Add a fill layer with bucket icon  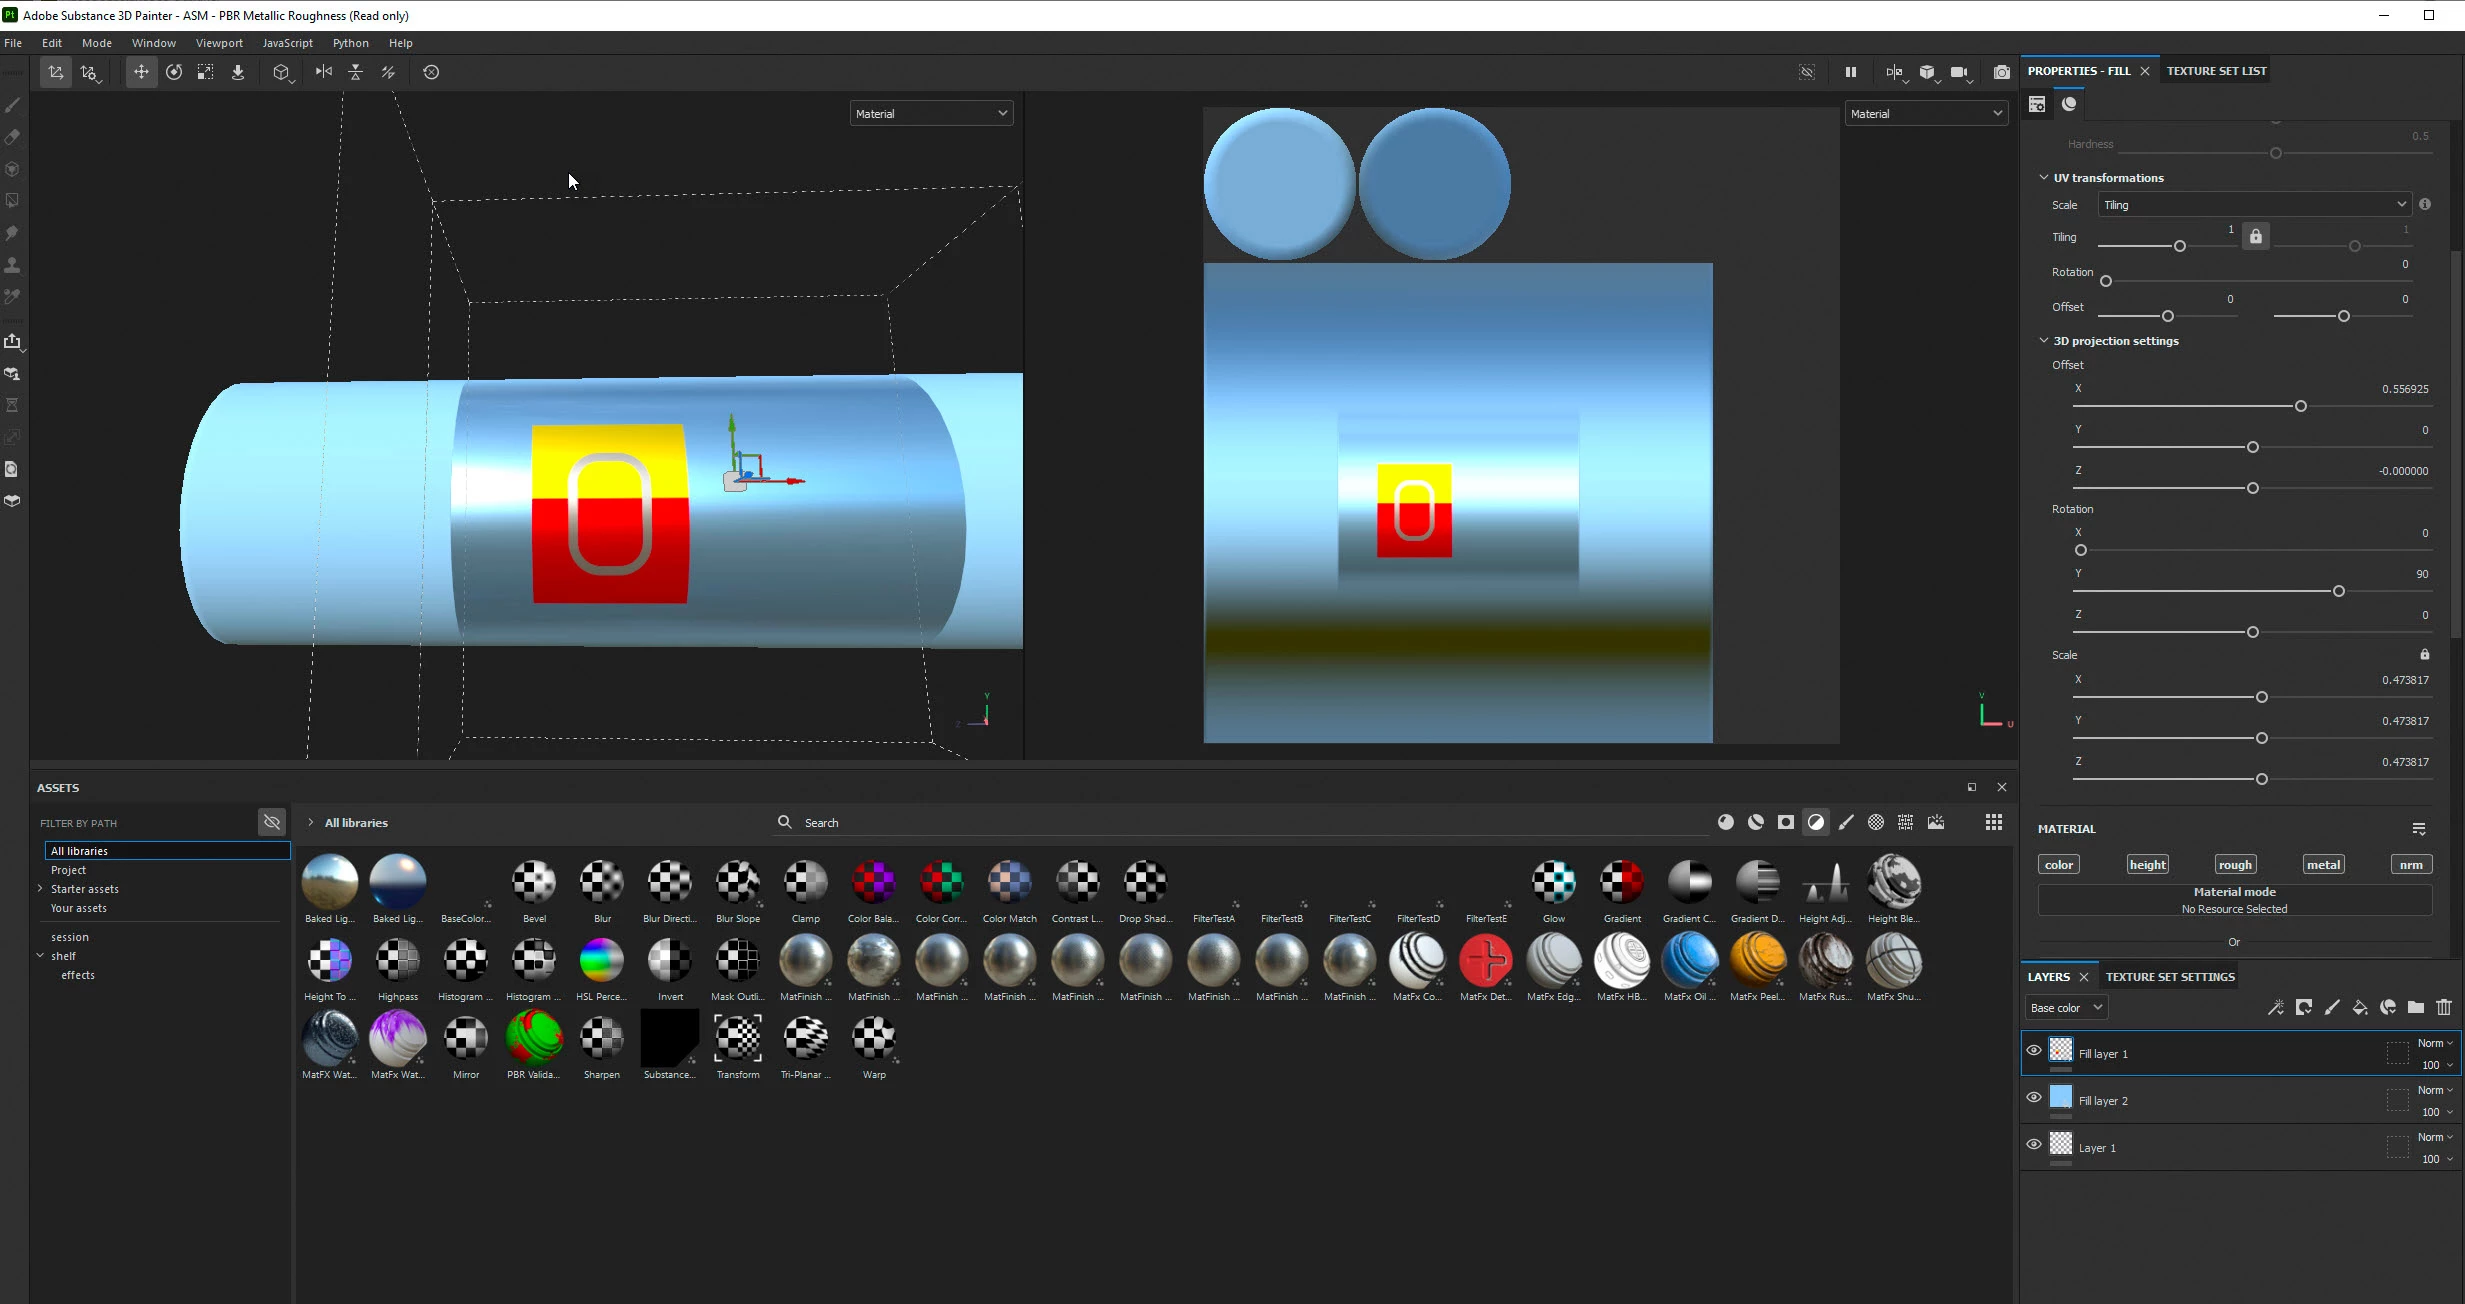[2360, 1007]
